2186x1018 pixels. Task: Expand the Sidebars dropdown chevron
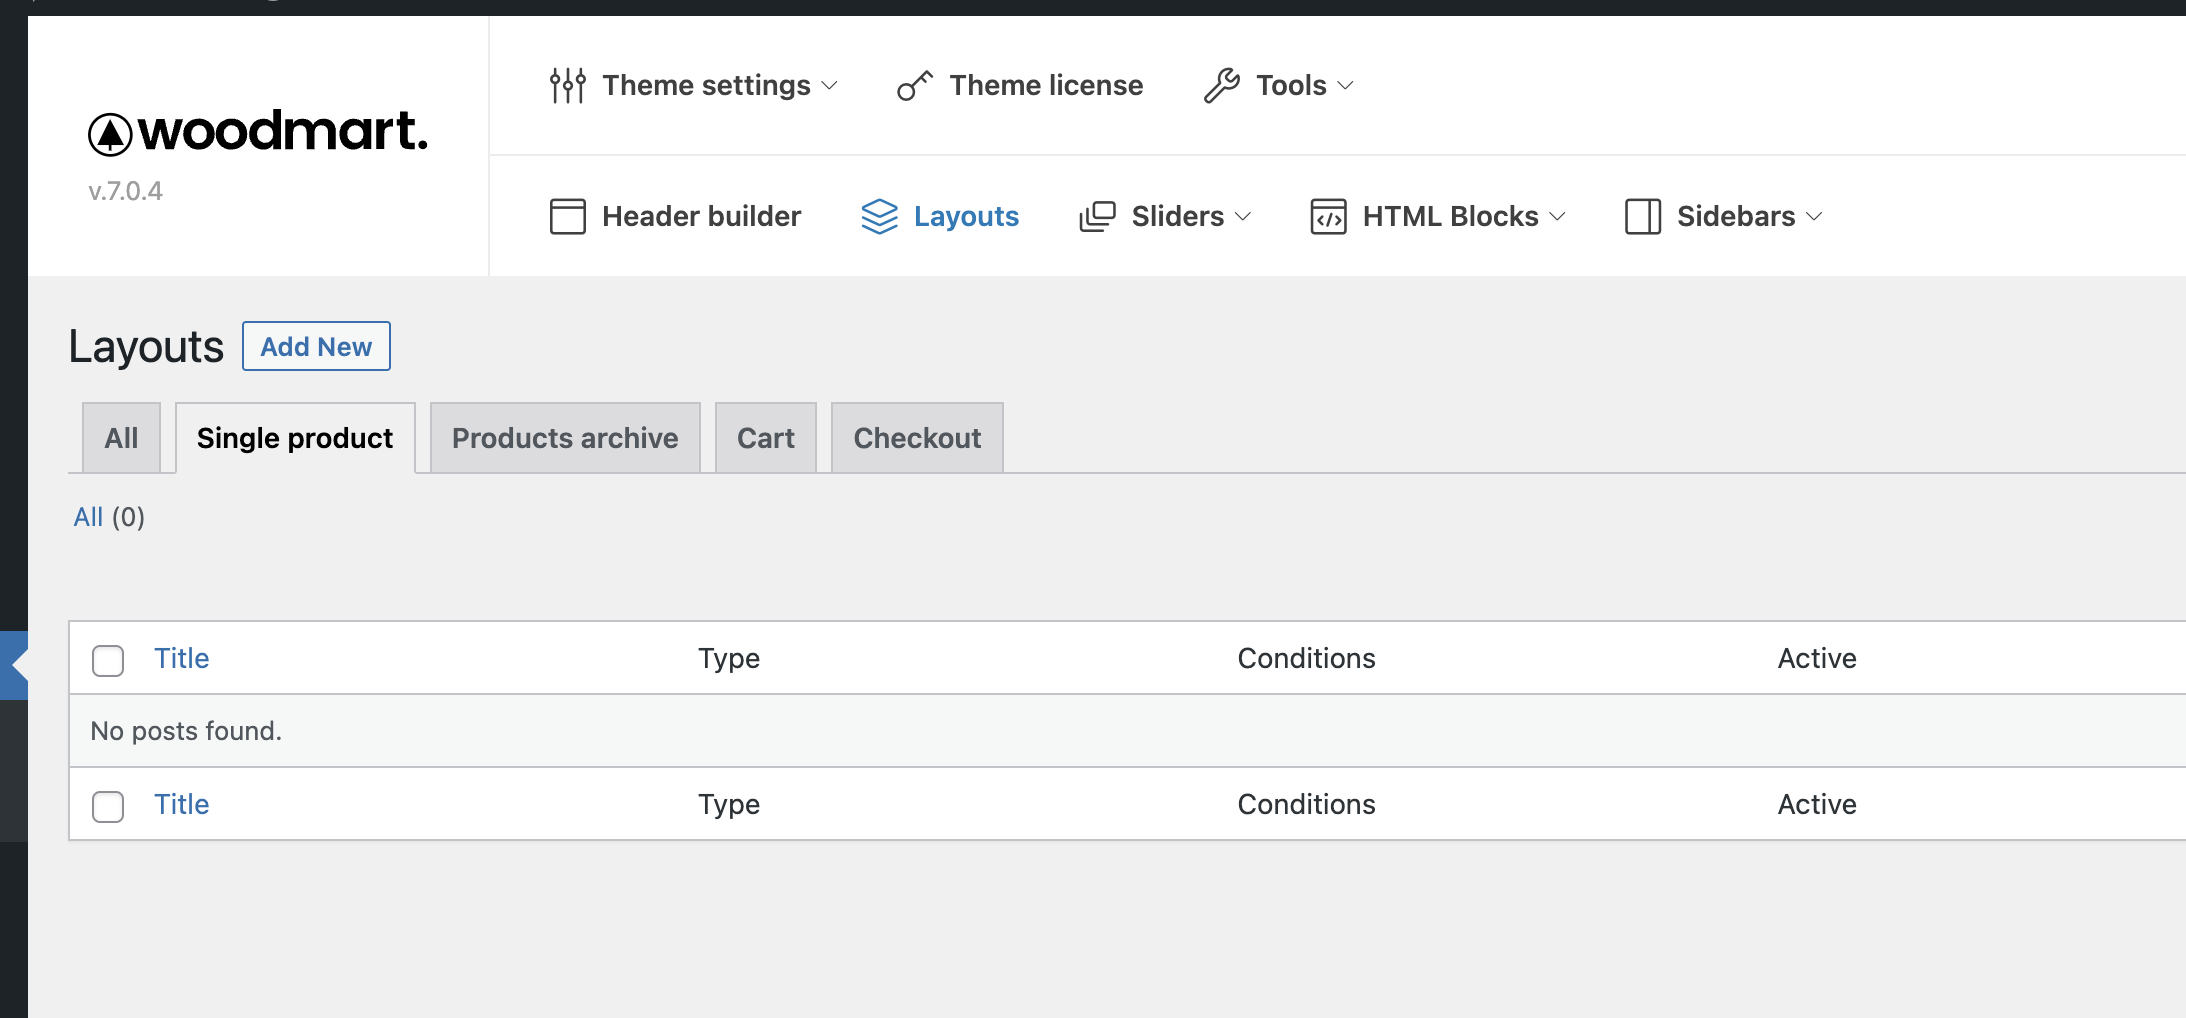(1815, 216)
